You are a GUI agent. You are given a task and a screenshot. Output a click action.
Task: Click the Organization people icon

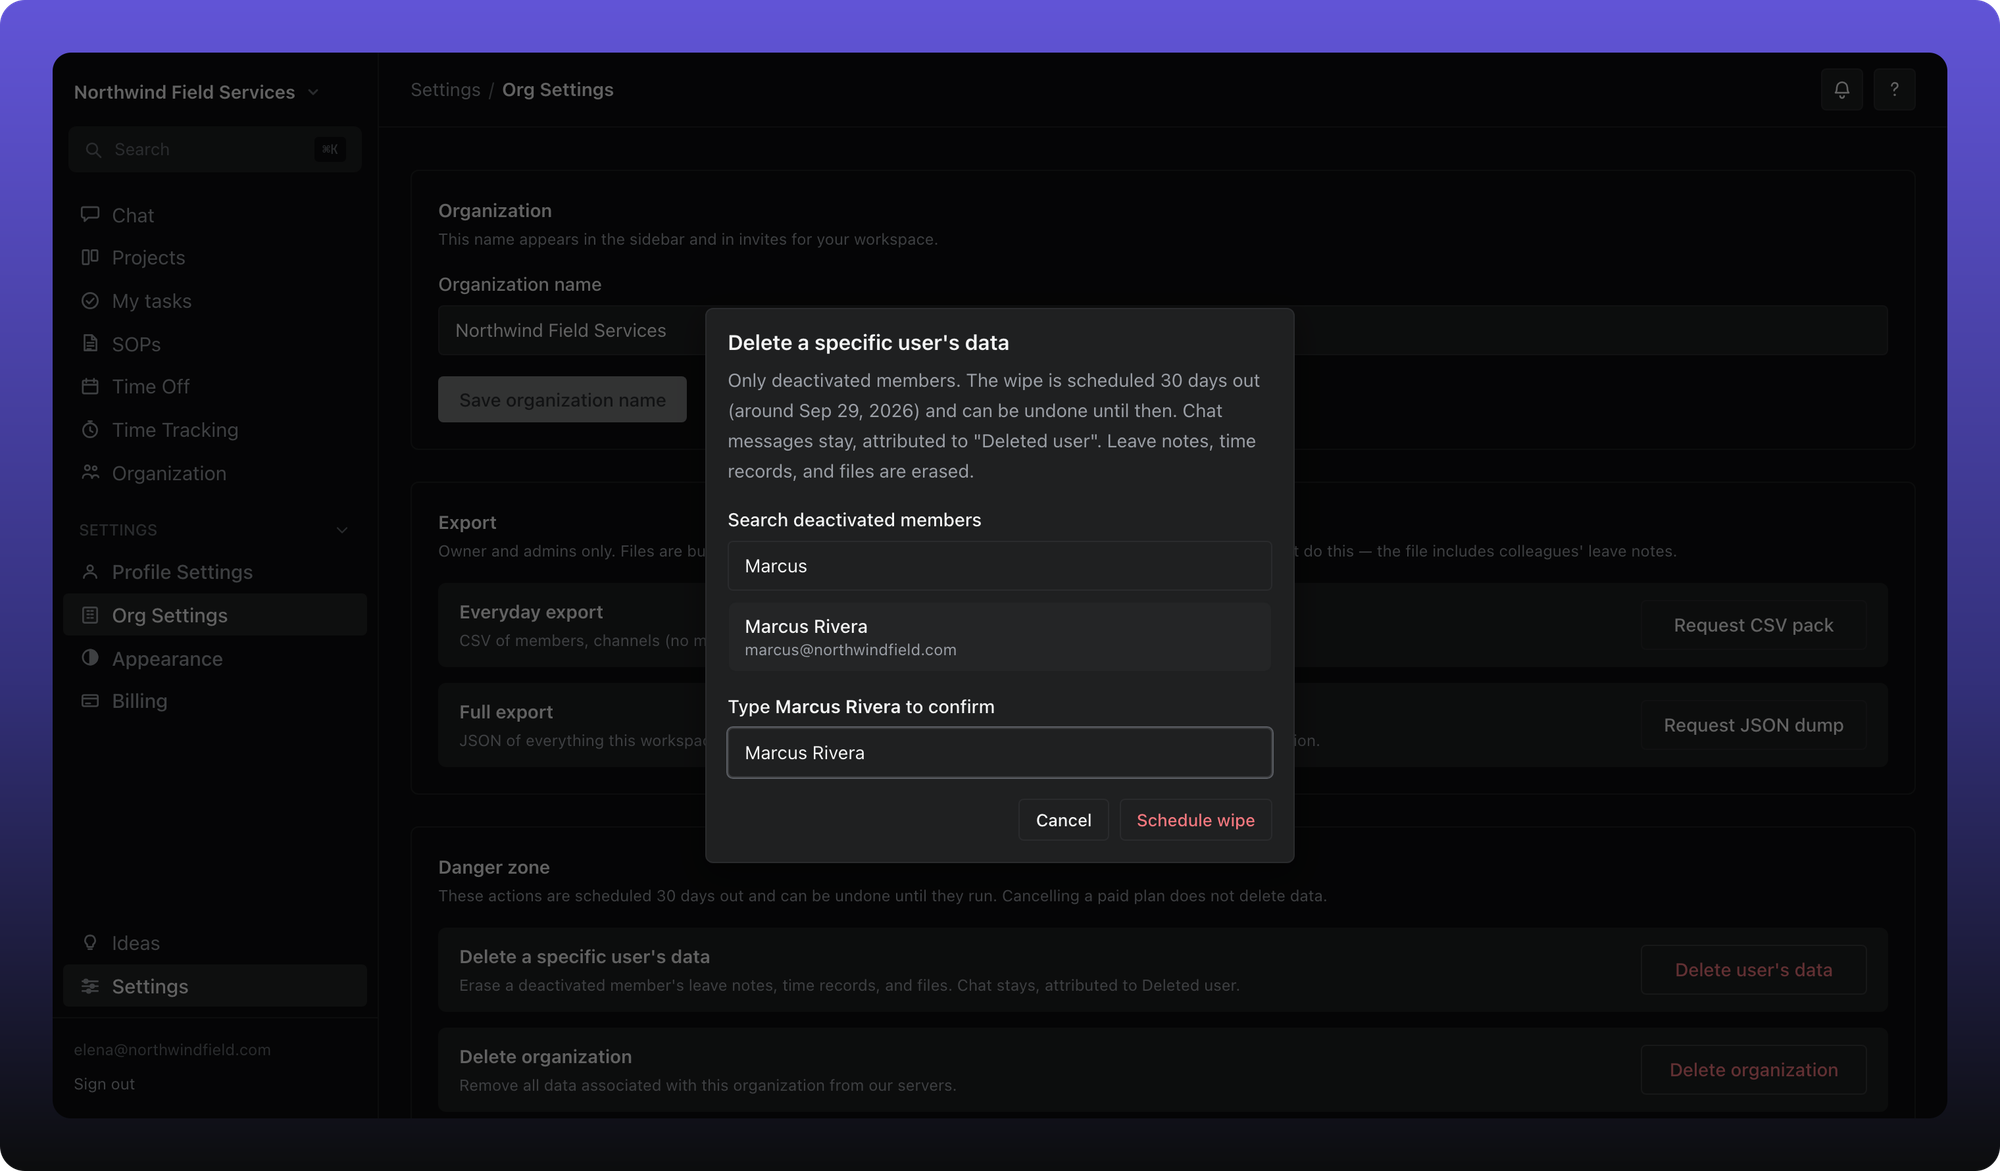[90, 472]
